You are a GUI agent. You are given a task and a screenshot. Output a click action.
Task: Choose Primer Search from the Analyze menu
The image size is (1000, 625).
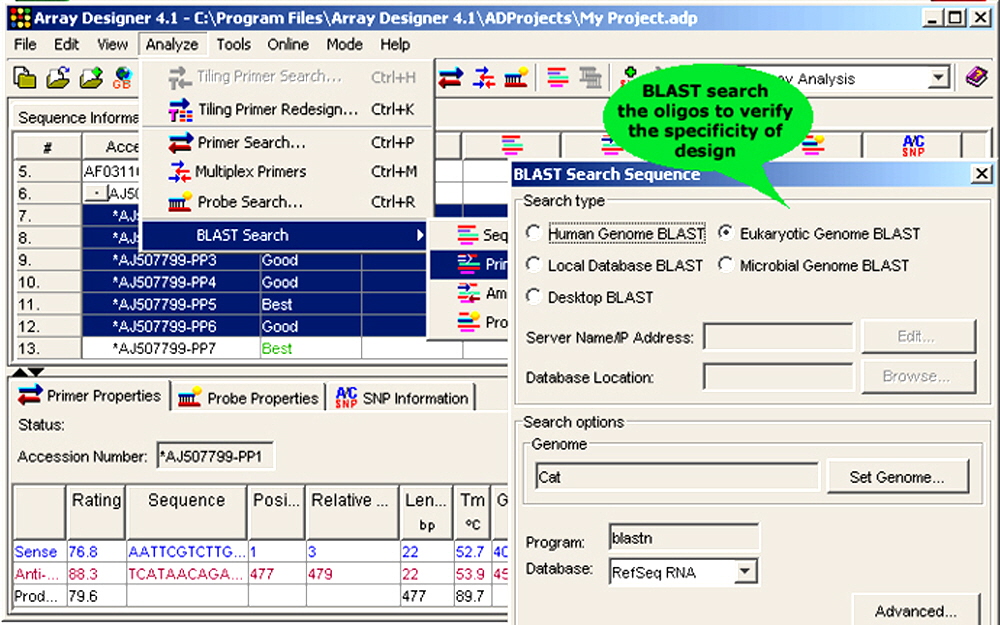click(287, 143)
